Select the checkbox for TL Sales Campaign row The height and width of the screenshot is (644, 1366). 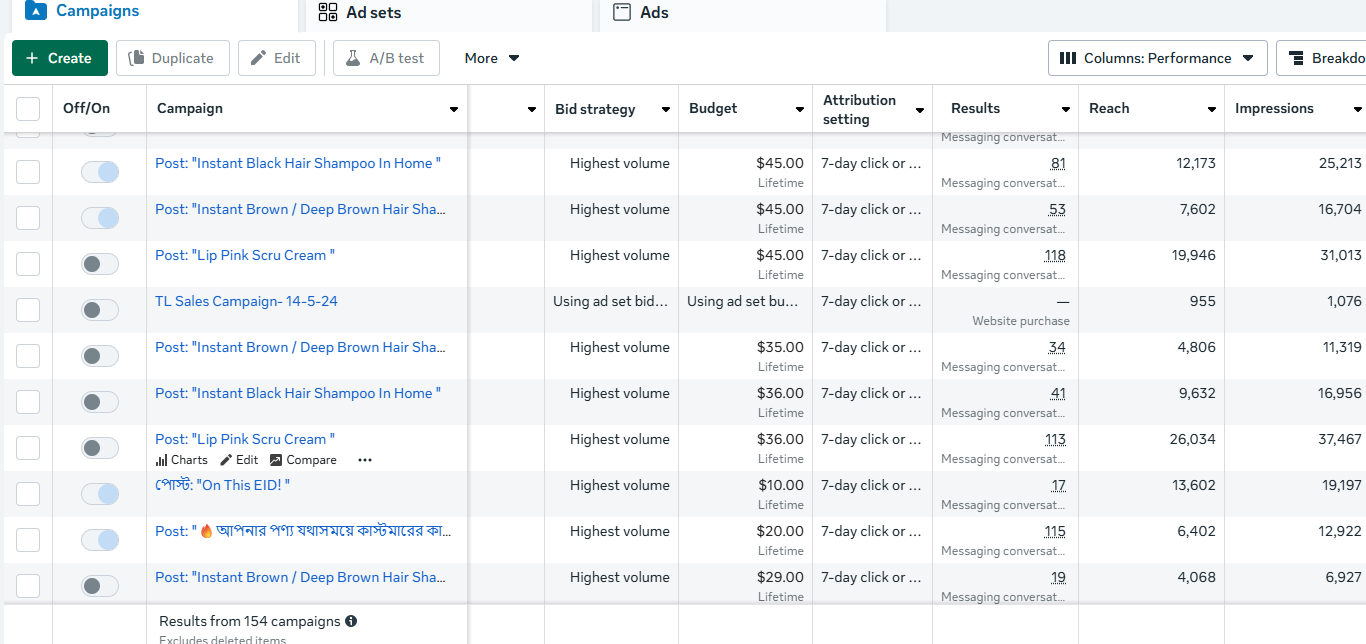[x=28, y=310]
